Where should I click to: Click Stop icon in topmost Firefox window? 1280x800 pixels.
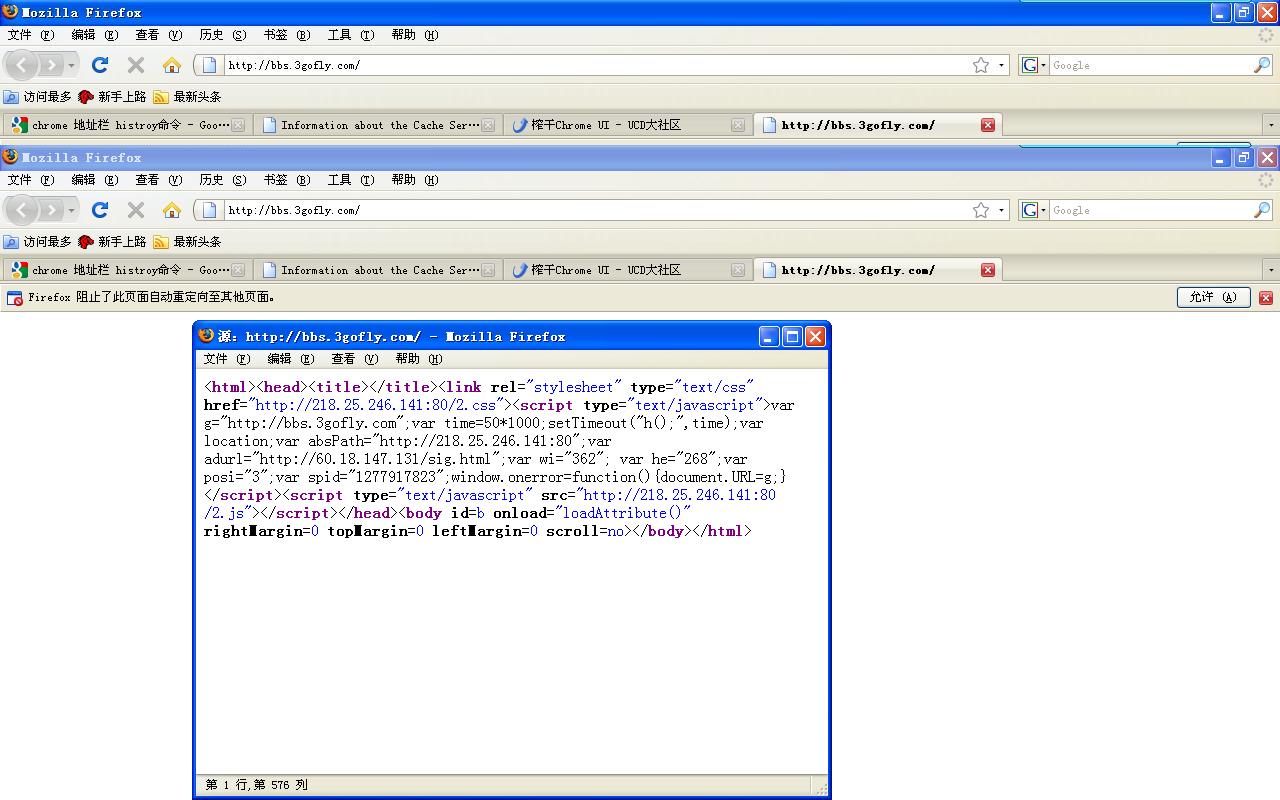[x=136, y=65]
